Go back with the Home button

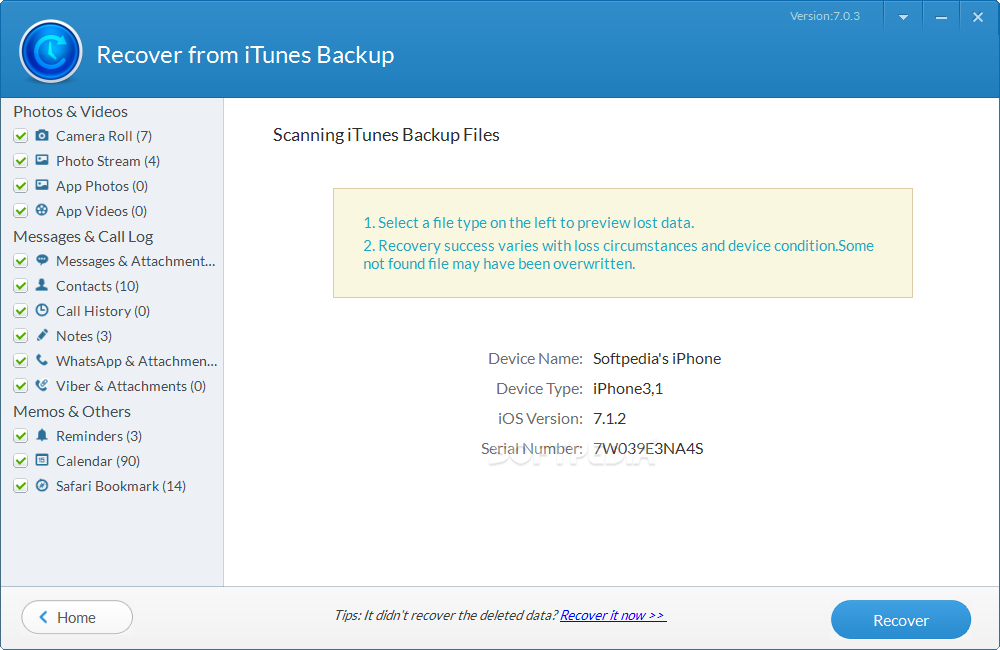point(77,618)
